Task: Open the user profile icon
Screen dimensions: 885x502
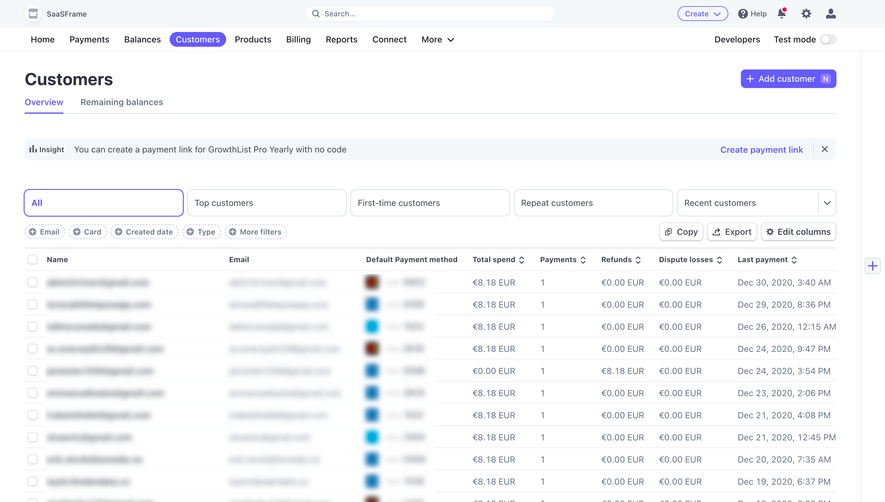Action: tap(831, 14)
